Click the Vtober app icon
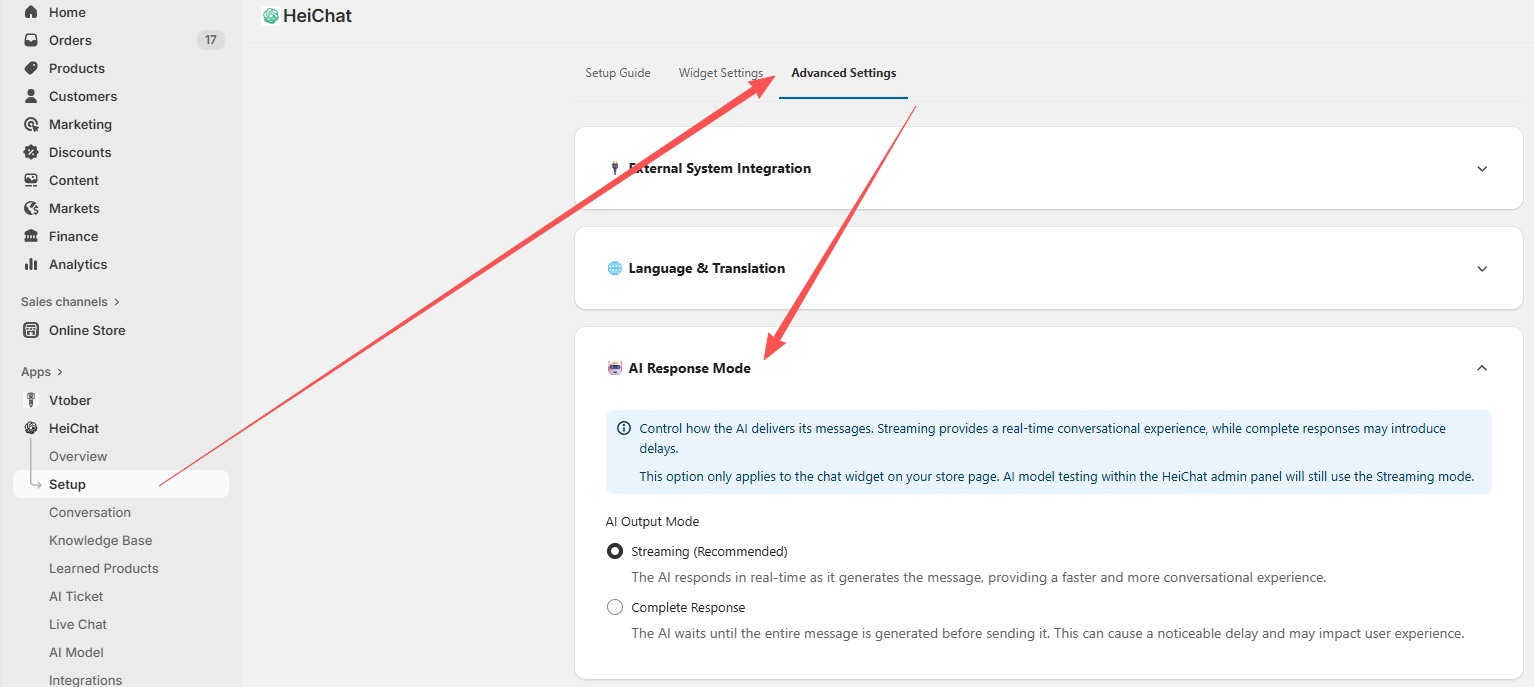The height and width of the screenshot is (687, 1534). pos(31,400)
